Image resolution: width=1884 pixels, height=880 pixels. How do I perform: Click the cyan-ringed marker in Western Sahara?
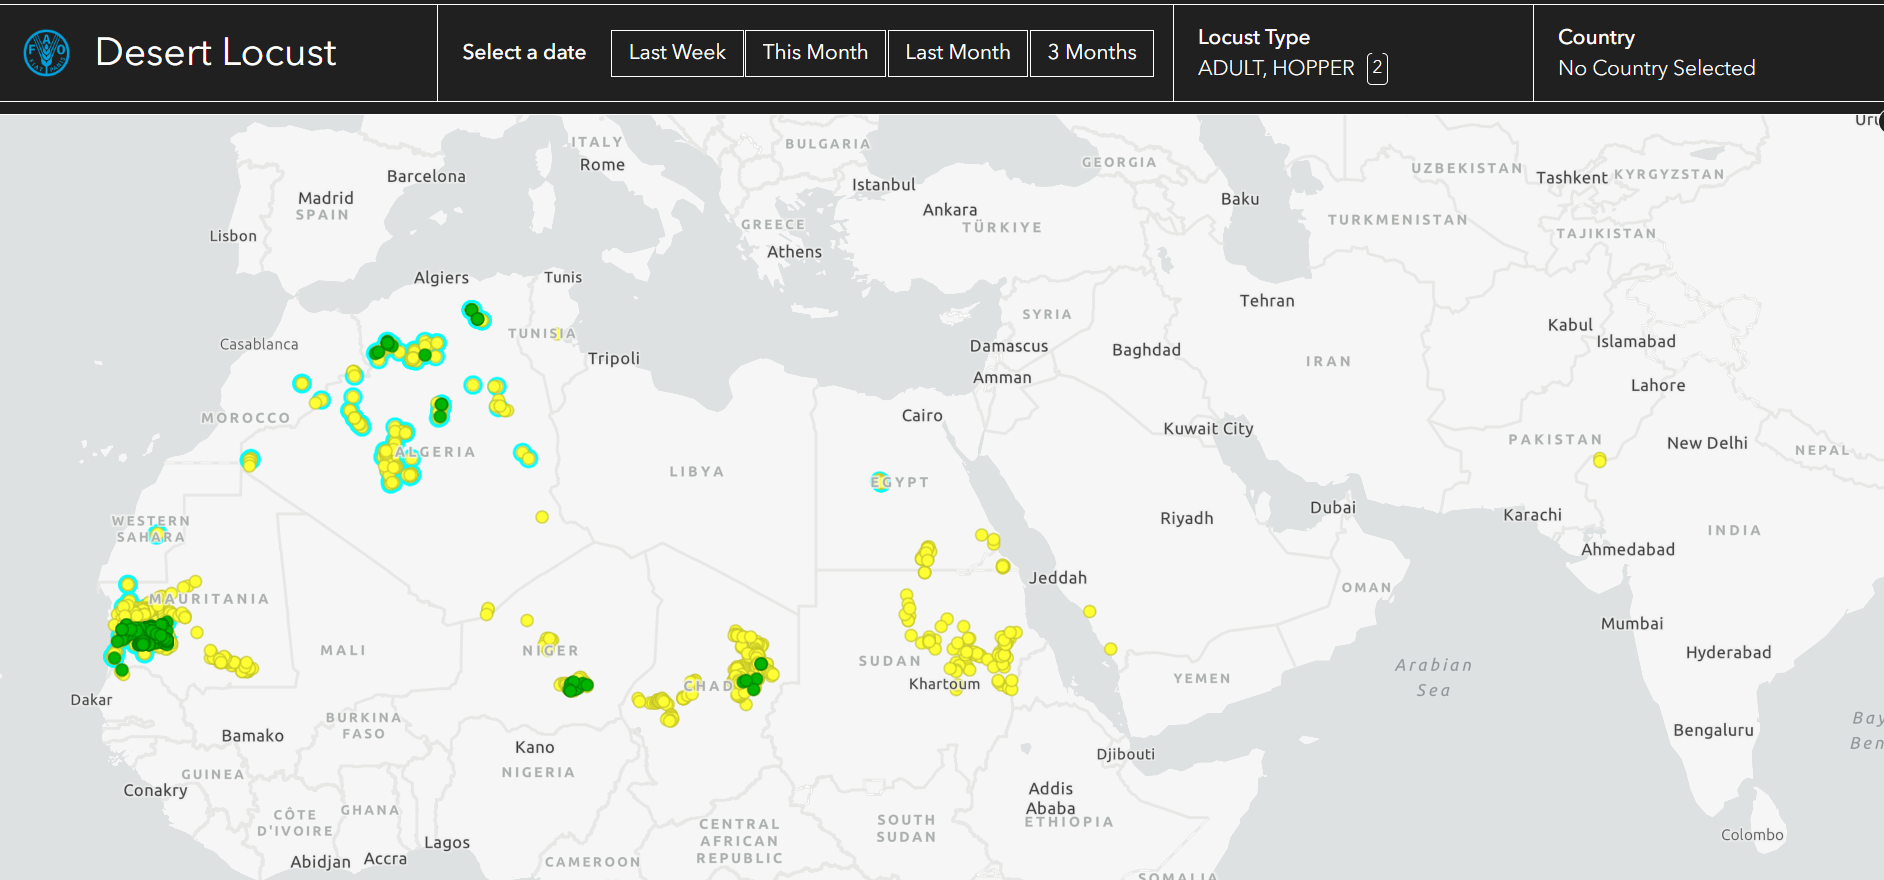coord(157,535)
